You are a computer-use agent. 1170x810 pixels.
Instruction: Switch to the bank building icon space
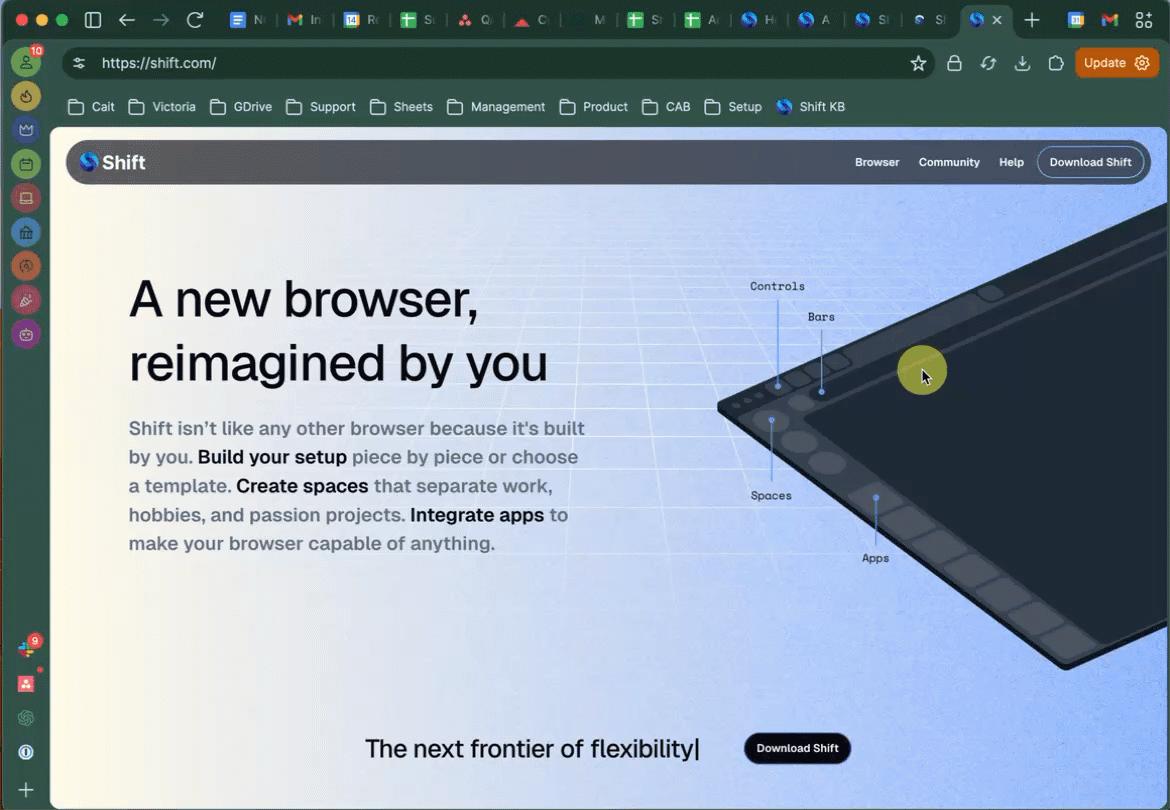[x=26, y=233]
